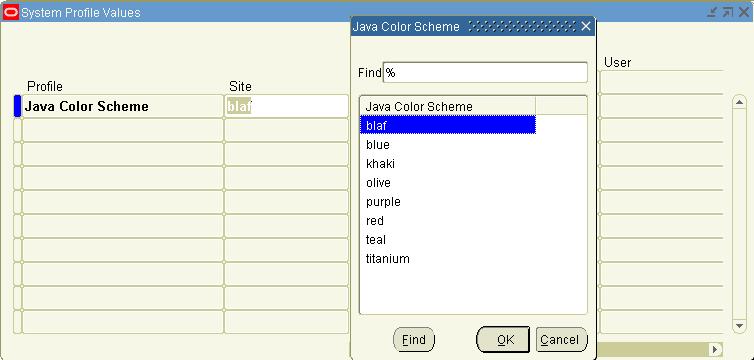Select blaf in the color scheme list
The width and height of the screenshot is (754, 360).
[x=448, y=125]
